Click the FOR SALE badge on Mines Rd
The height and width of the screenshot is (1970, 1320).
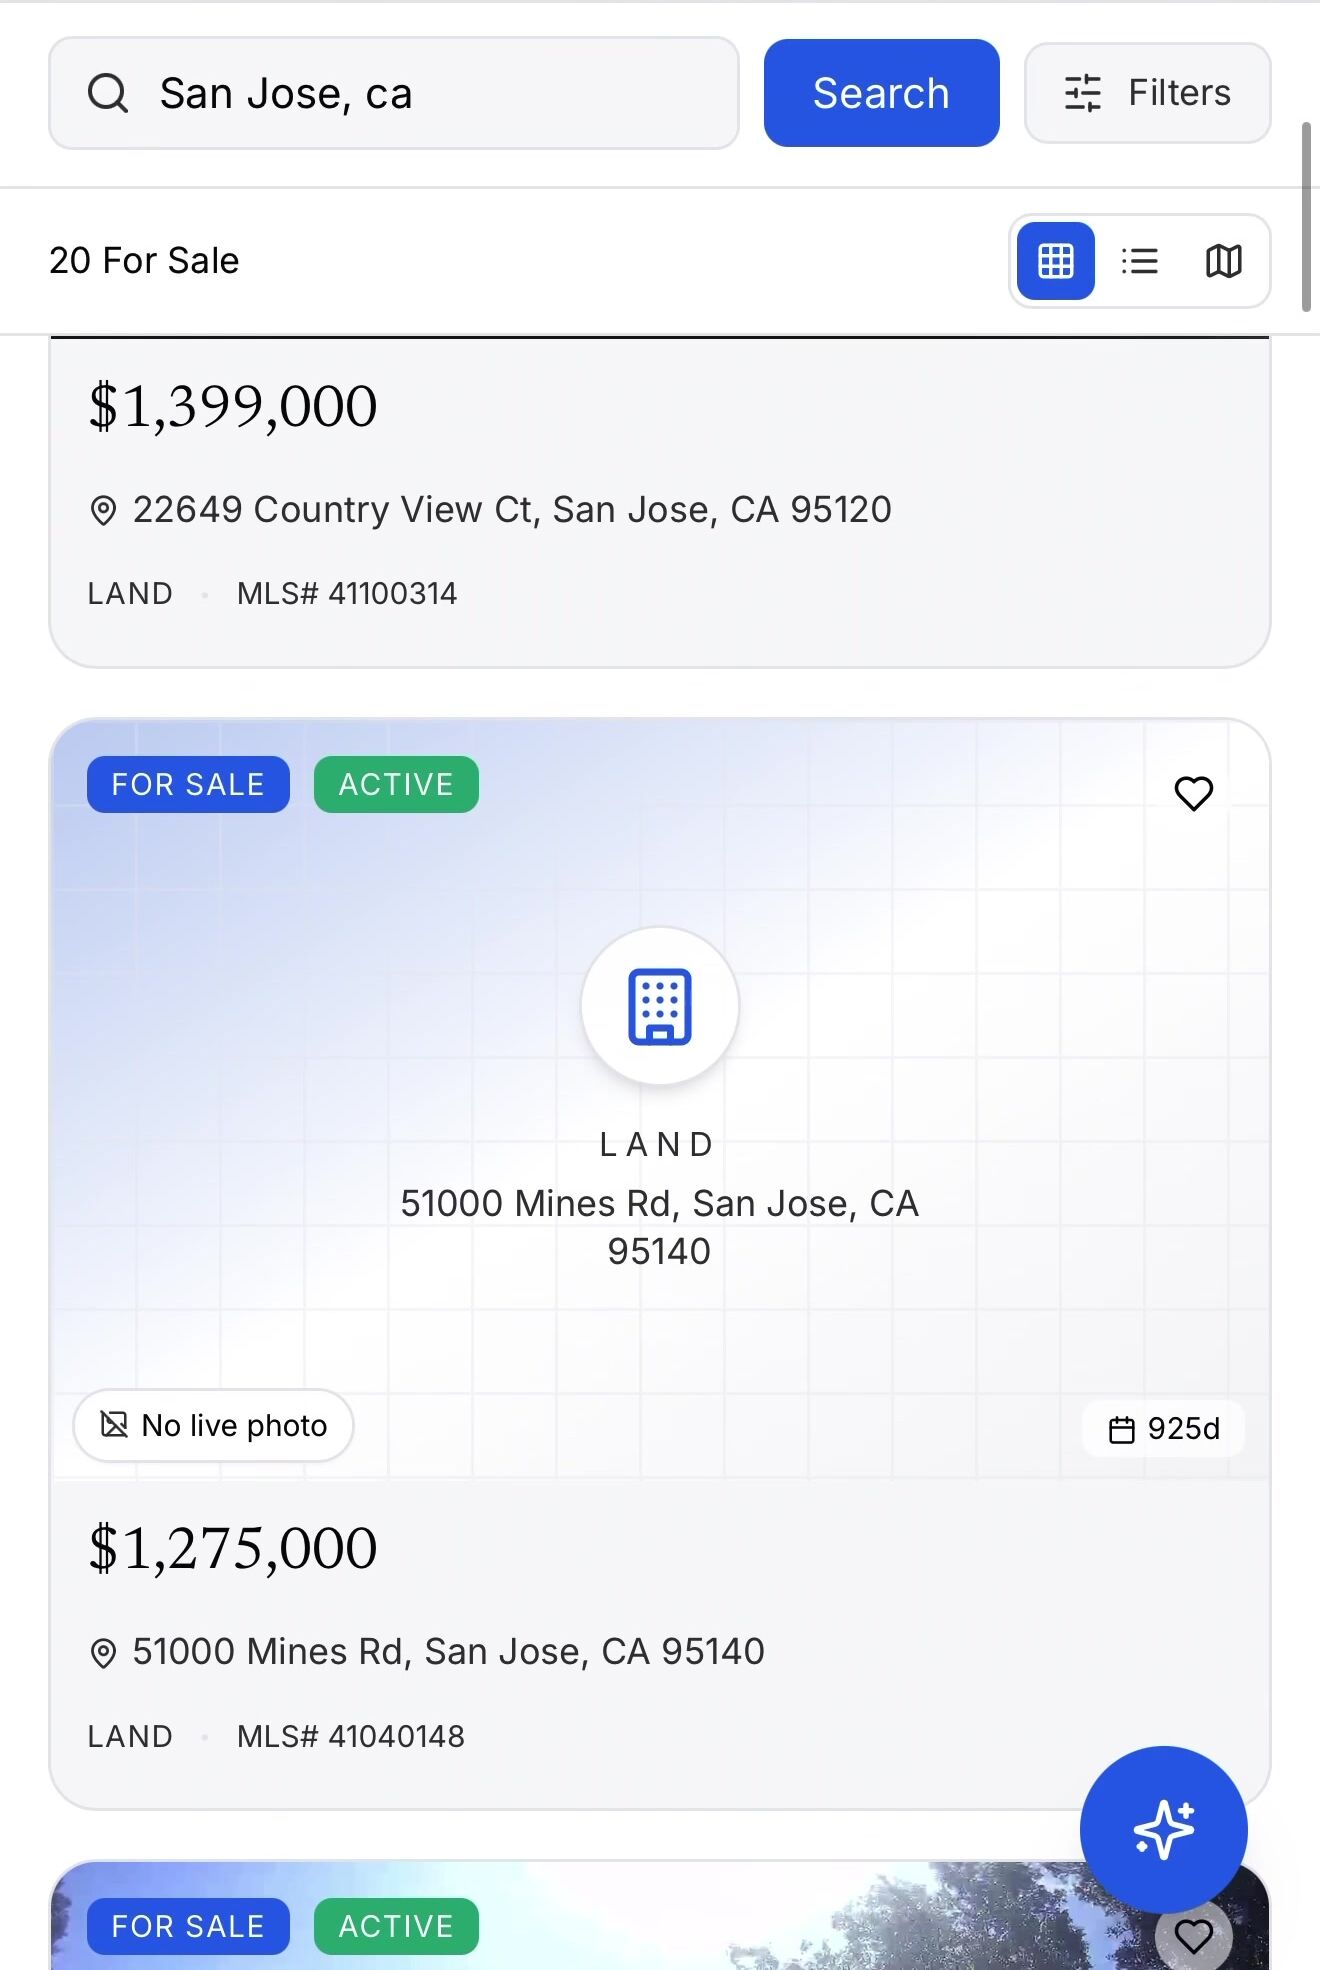click(x=188, y=785)
